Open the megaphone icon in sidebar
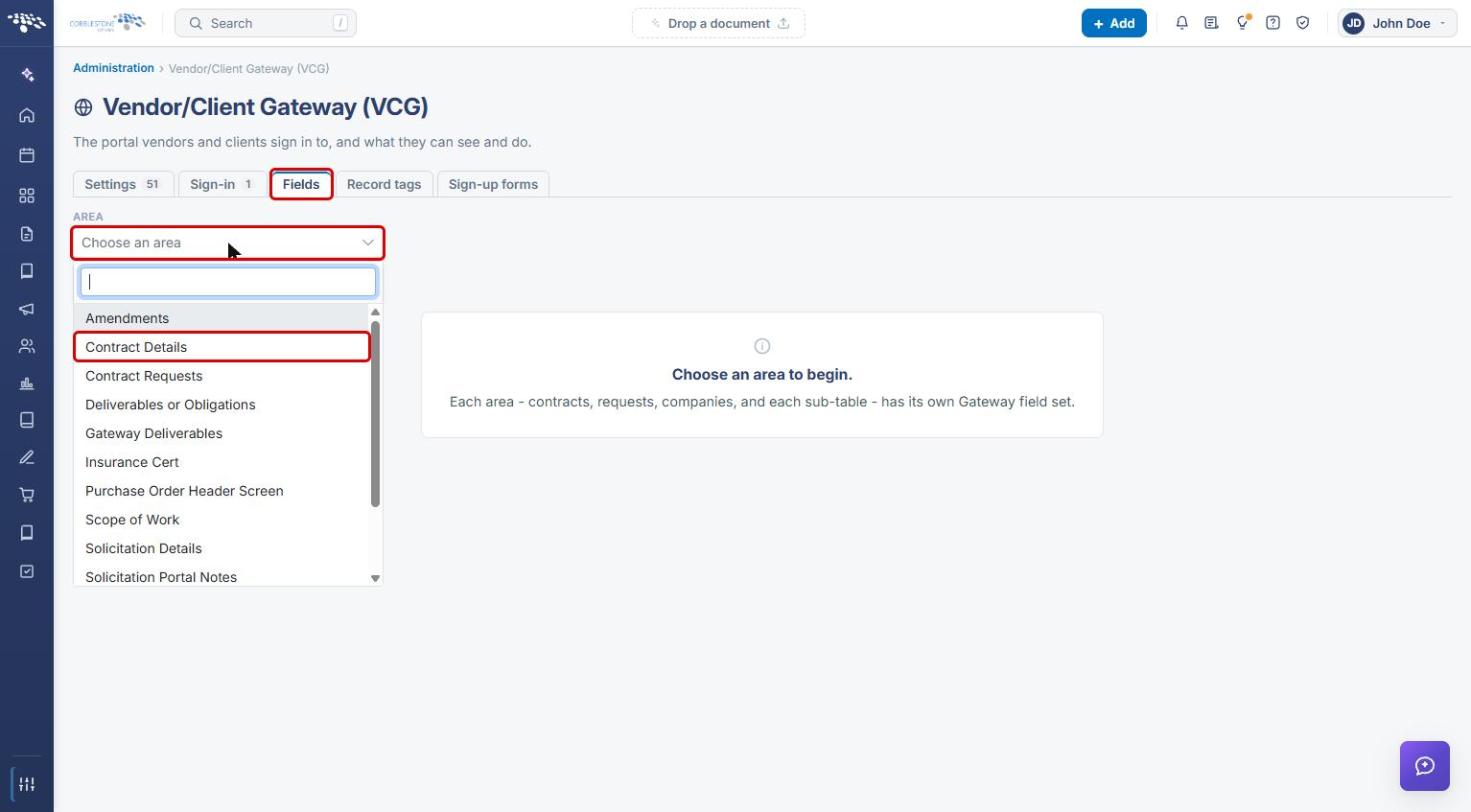1471x812 pixels. click(x=27, y=309)
